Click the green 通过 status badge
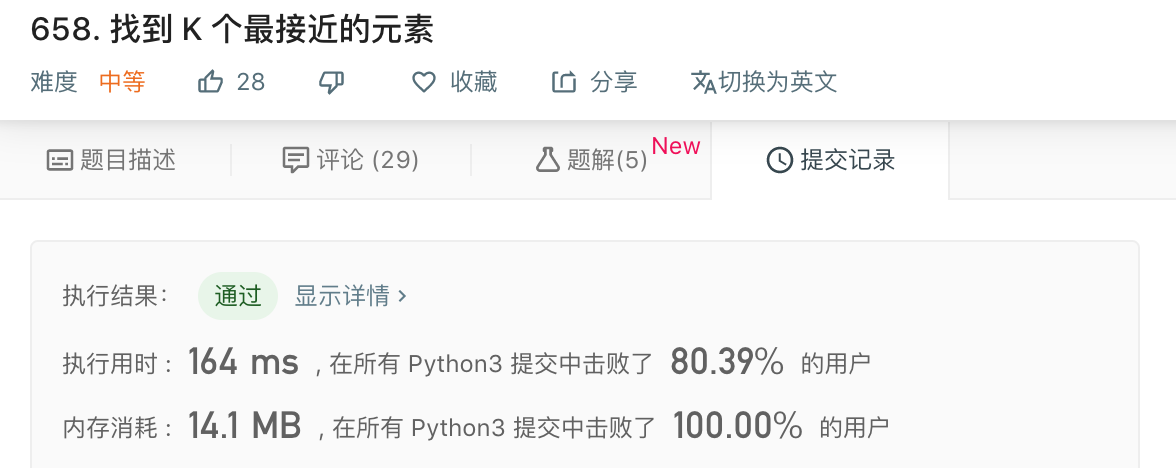1176x468 pixels. 238,296
